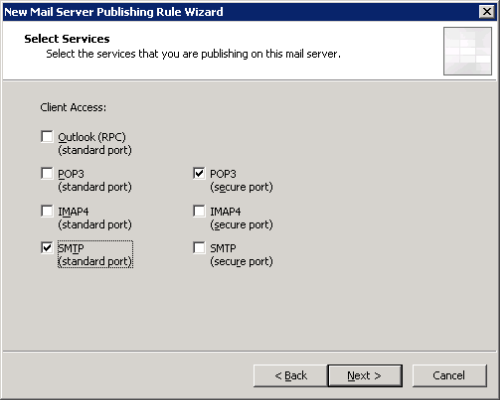Image resolution: width=500 pixels, height=400 pixels.
Task: Uncheck the SMTP standard port checkbox
Action: pyautogui.click(x=47, y=248)
